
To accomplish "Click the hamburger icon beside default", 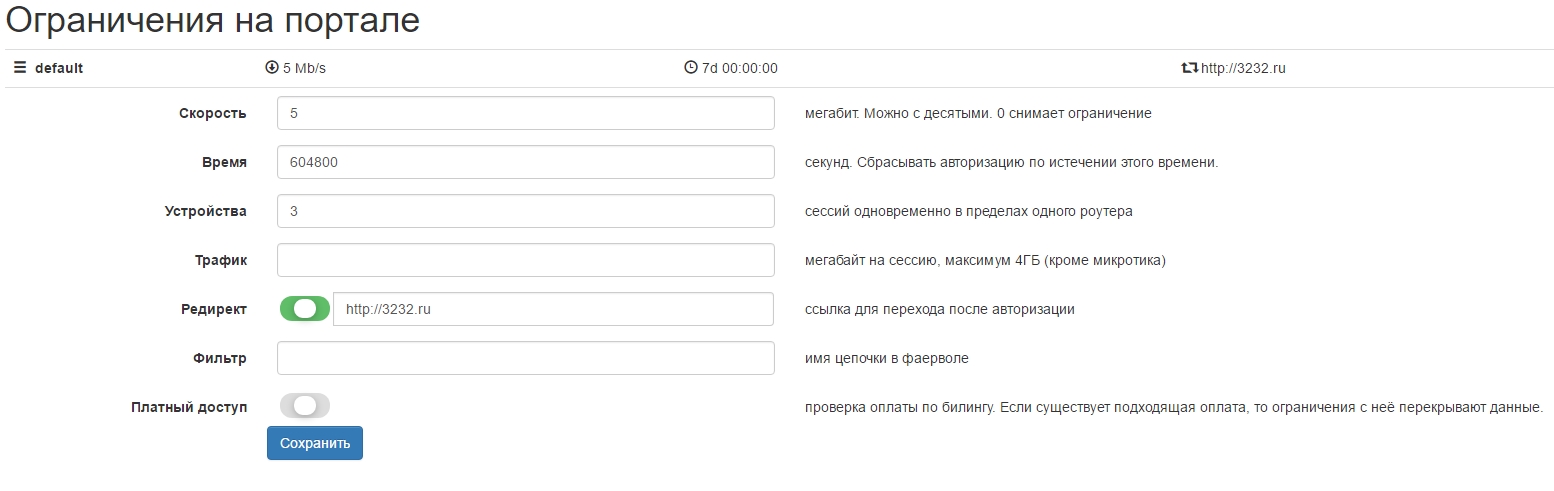I will [x=20, y=68].
